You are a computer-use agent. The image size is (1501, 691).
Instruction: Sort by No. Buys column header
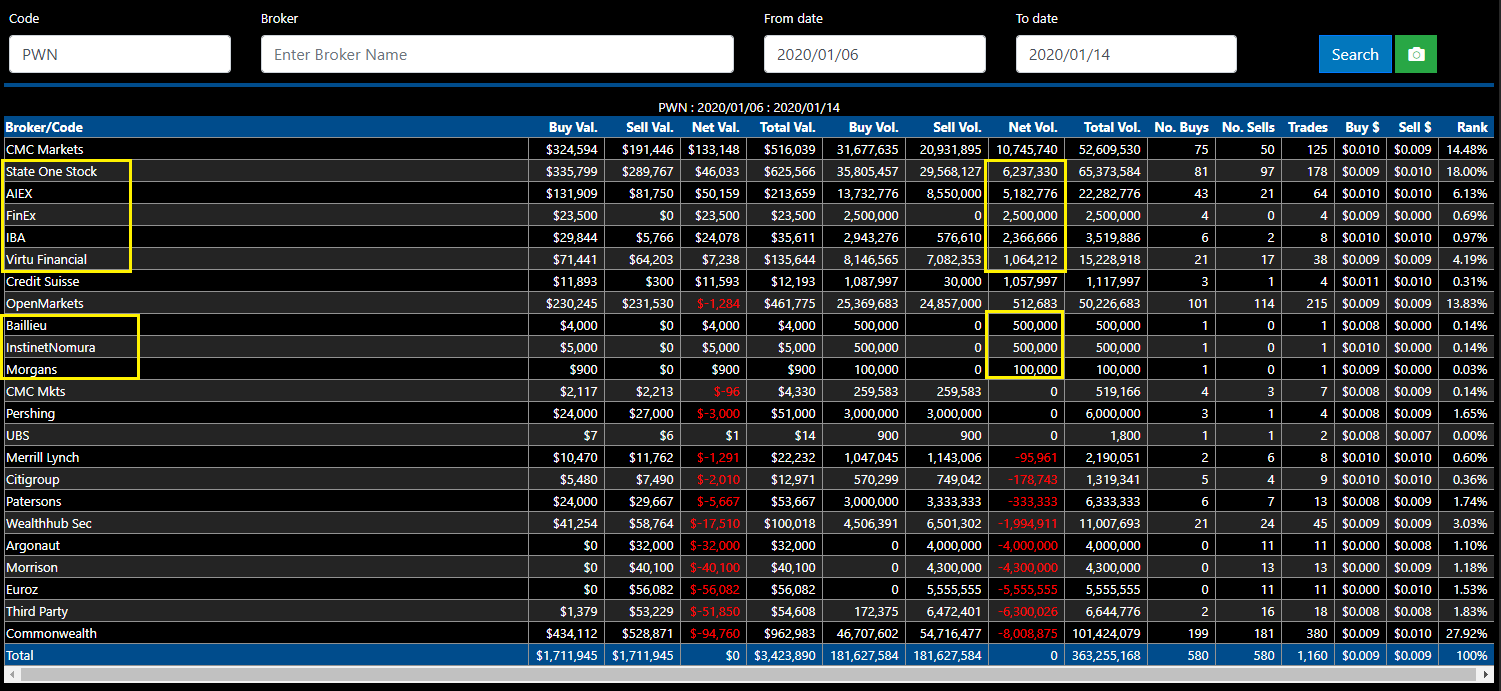1181,127
